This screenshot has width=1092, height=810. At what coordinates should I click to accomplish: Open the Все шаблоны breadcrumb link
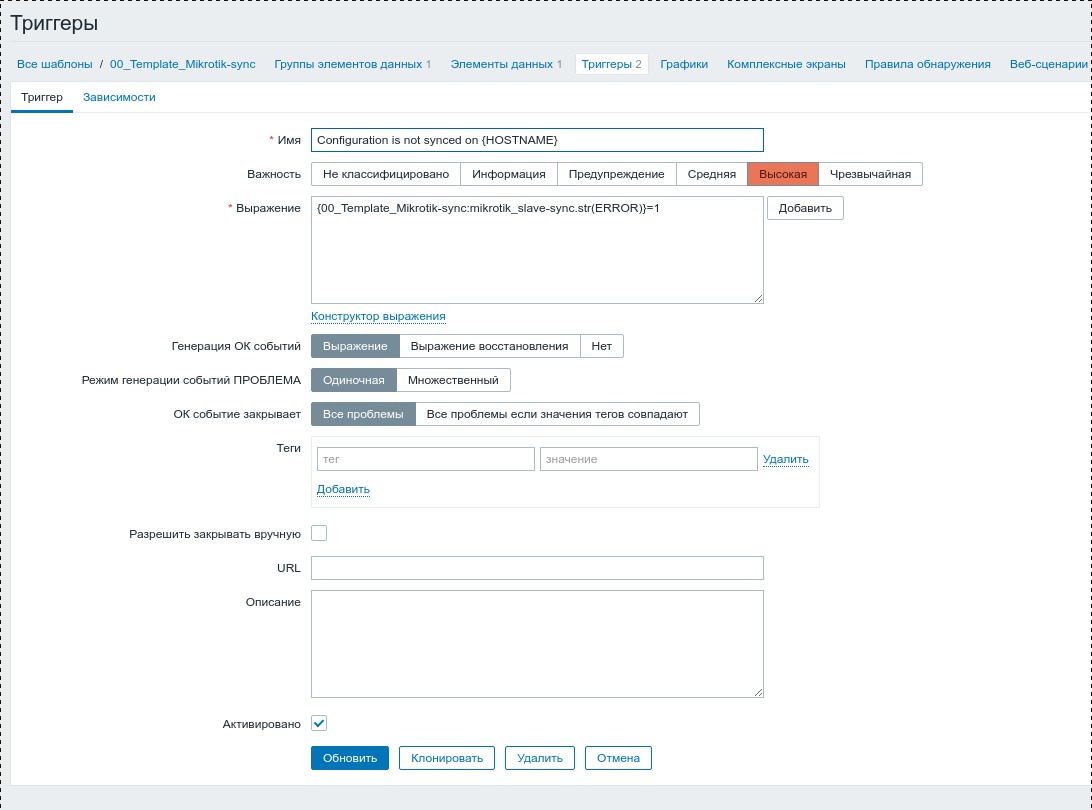tap(54, 64)
